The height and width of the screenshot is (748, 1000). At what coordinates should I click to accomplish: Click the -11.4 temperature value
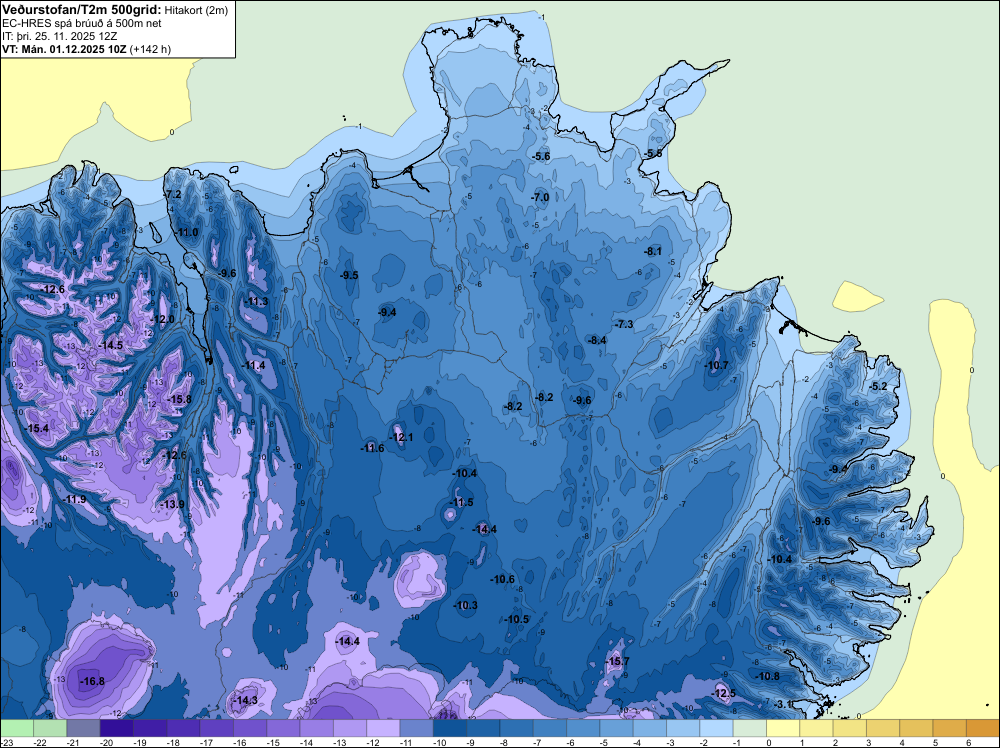coord(254,365)
